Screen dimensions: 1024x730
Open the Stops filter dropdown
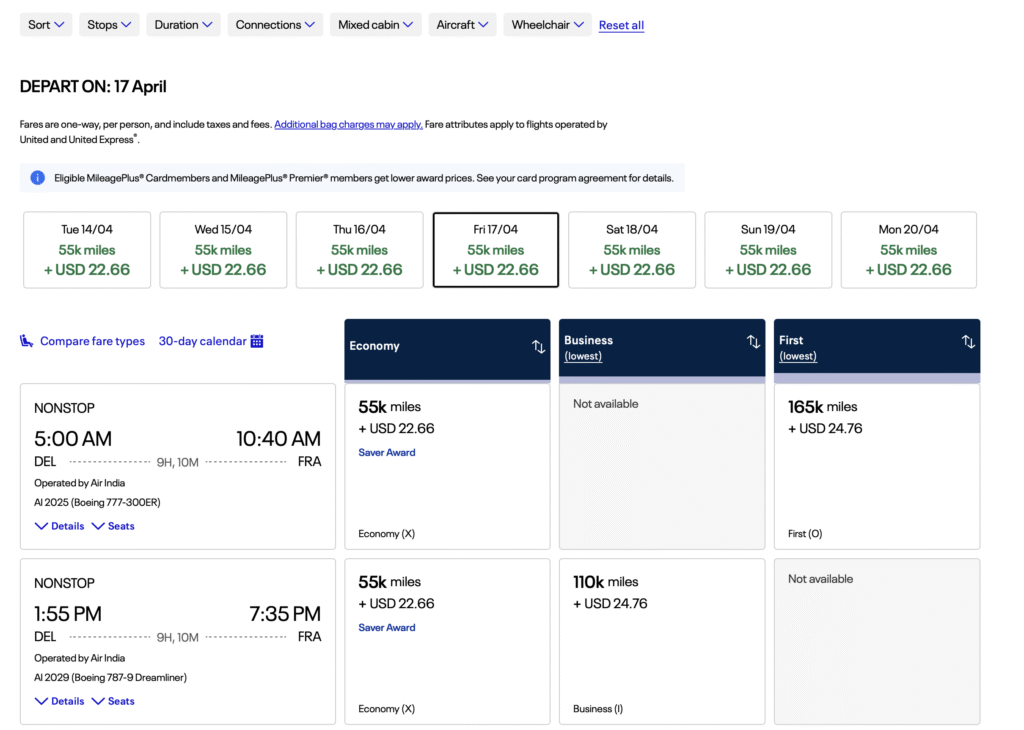pyautogui.click(x=108, y=24)
